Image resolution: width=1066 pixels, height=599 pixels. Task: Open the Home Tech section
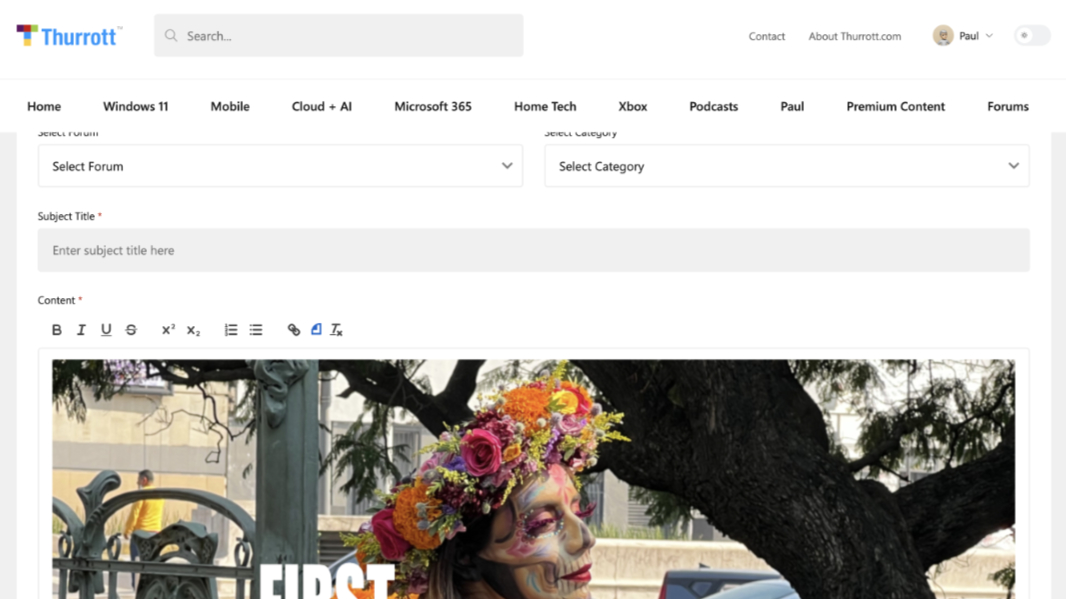545,106
